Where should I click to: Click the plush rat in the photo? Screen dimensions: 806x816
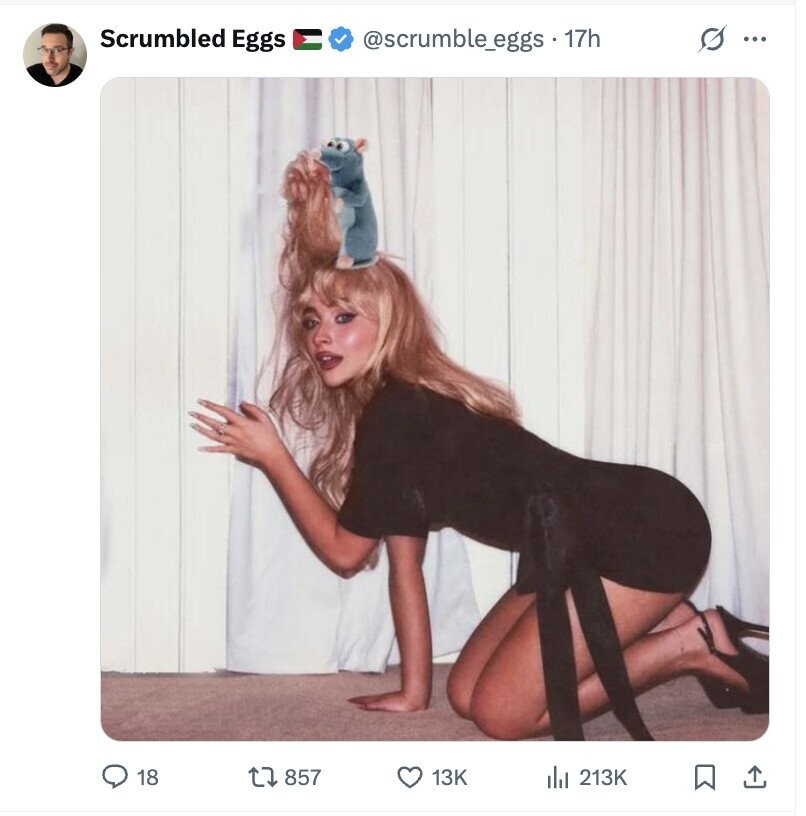349,202
